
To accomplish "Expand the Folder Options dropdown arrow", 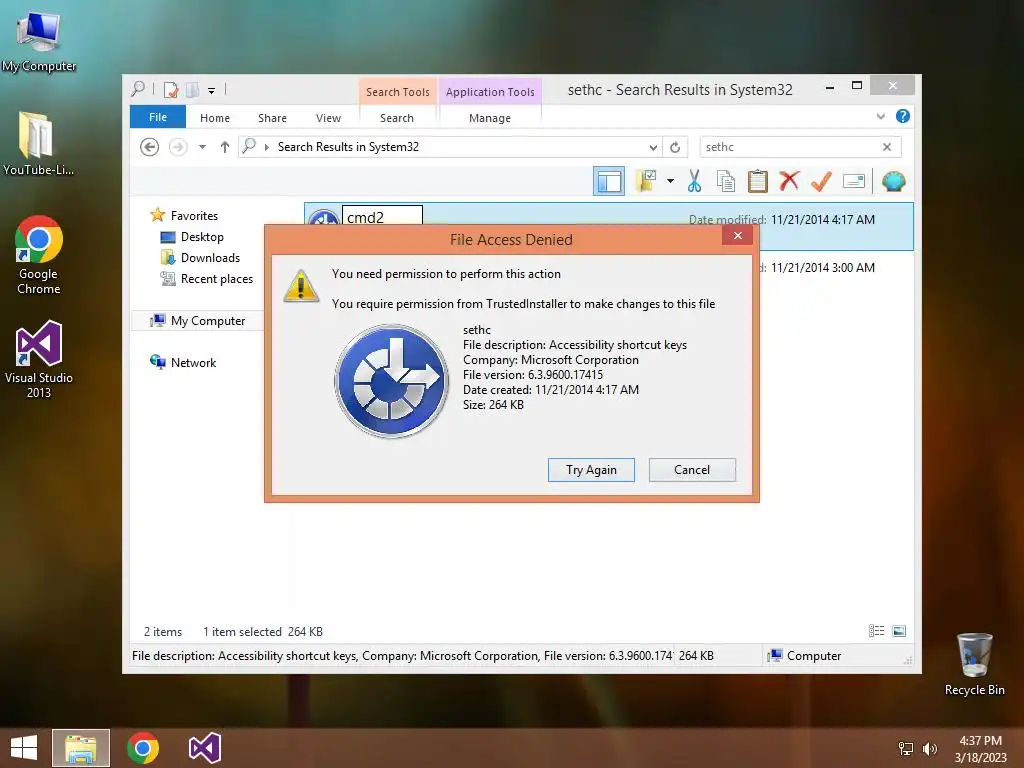I will [x=670, y=181].
